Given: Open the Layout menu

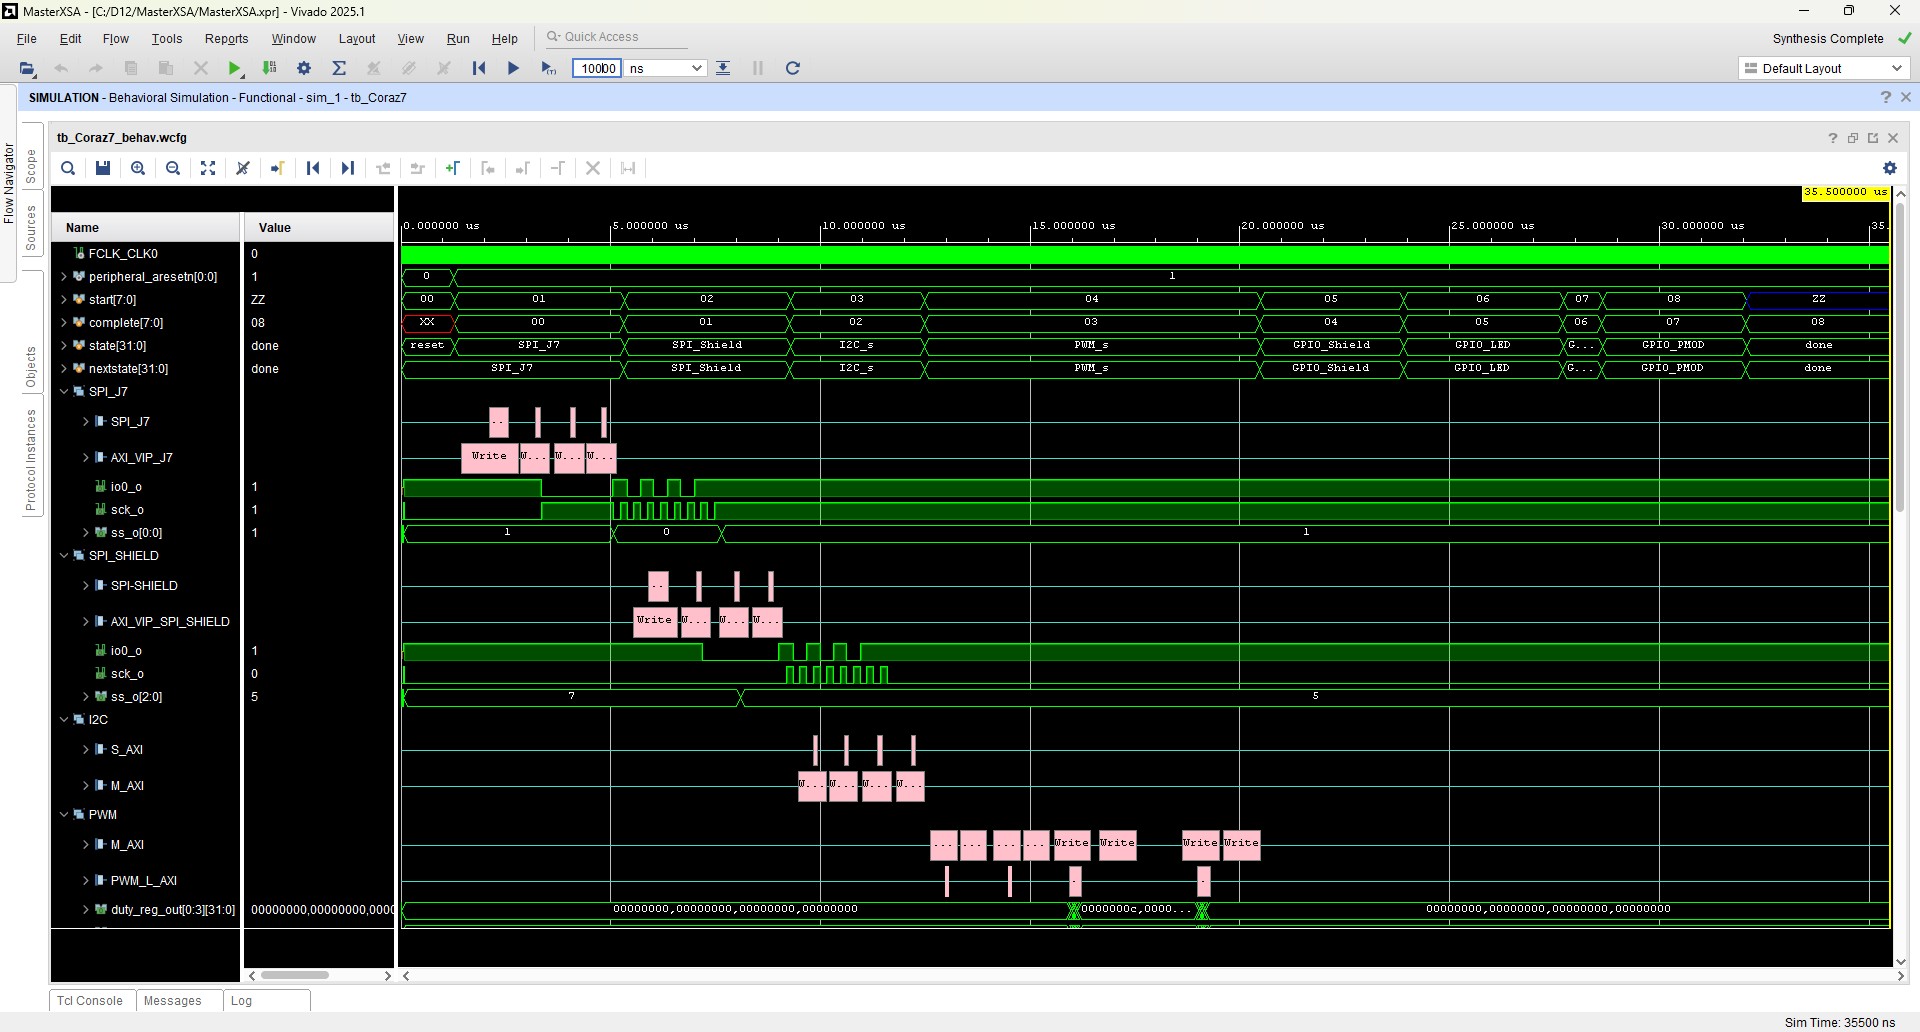Looking at the screenshot, I should point(357,38).
